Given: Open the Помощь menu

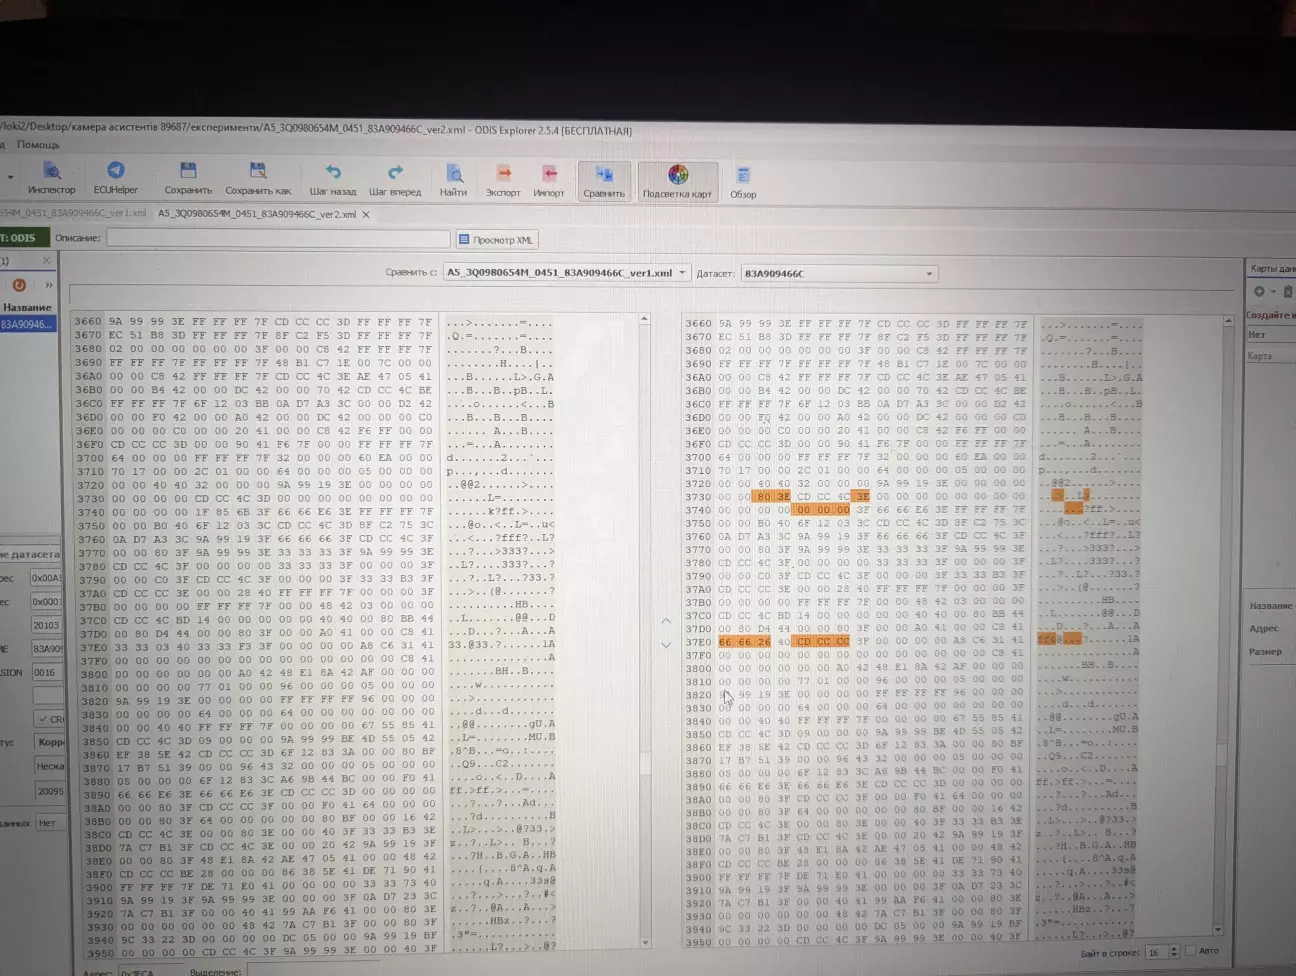Looking at the screenshot, I should click(x=38, y=144).
